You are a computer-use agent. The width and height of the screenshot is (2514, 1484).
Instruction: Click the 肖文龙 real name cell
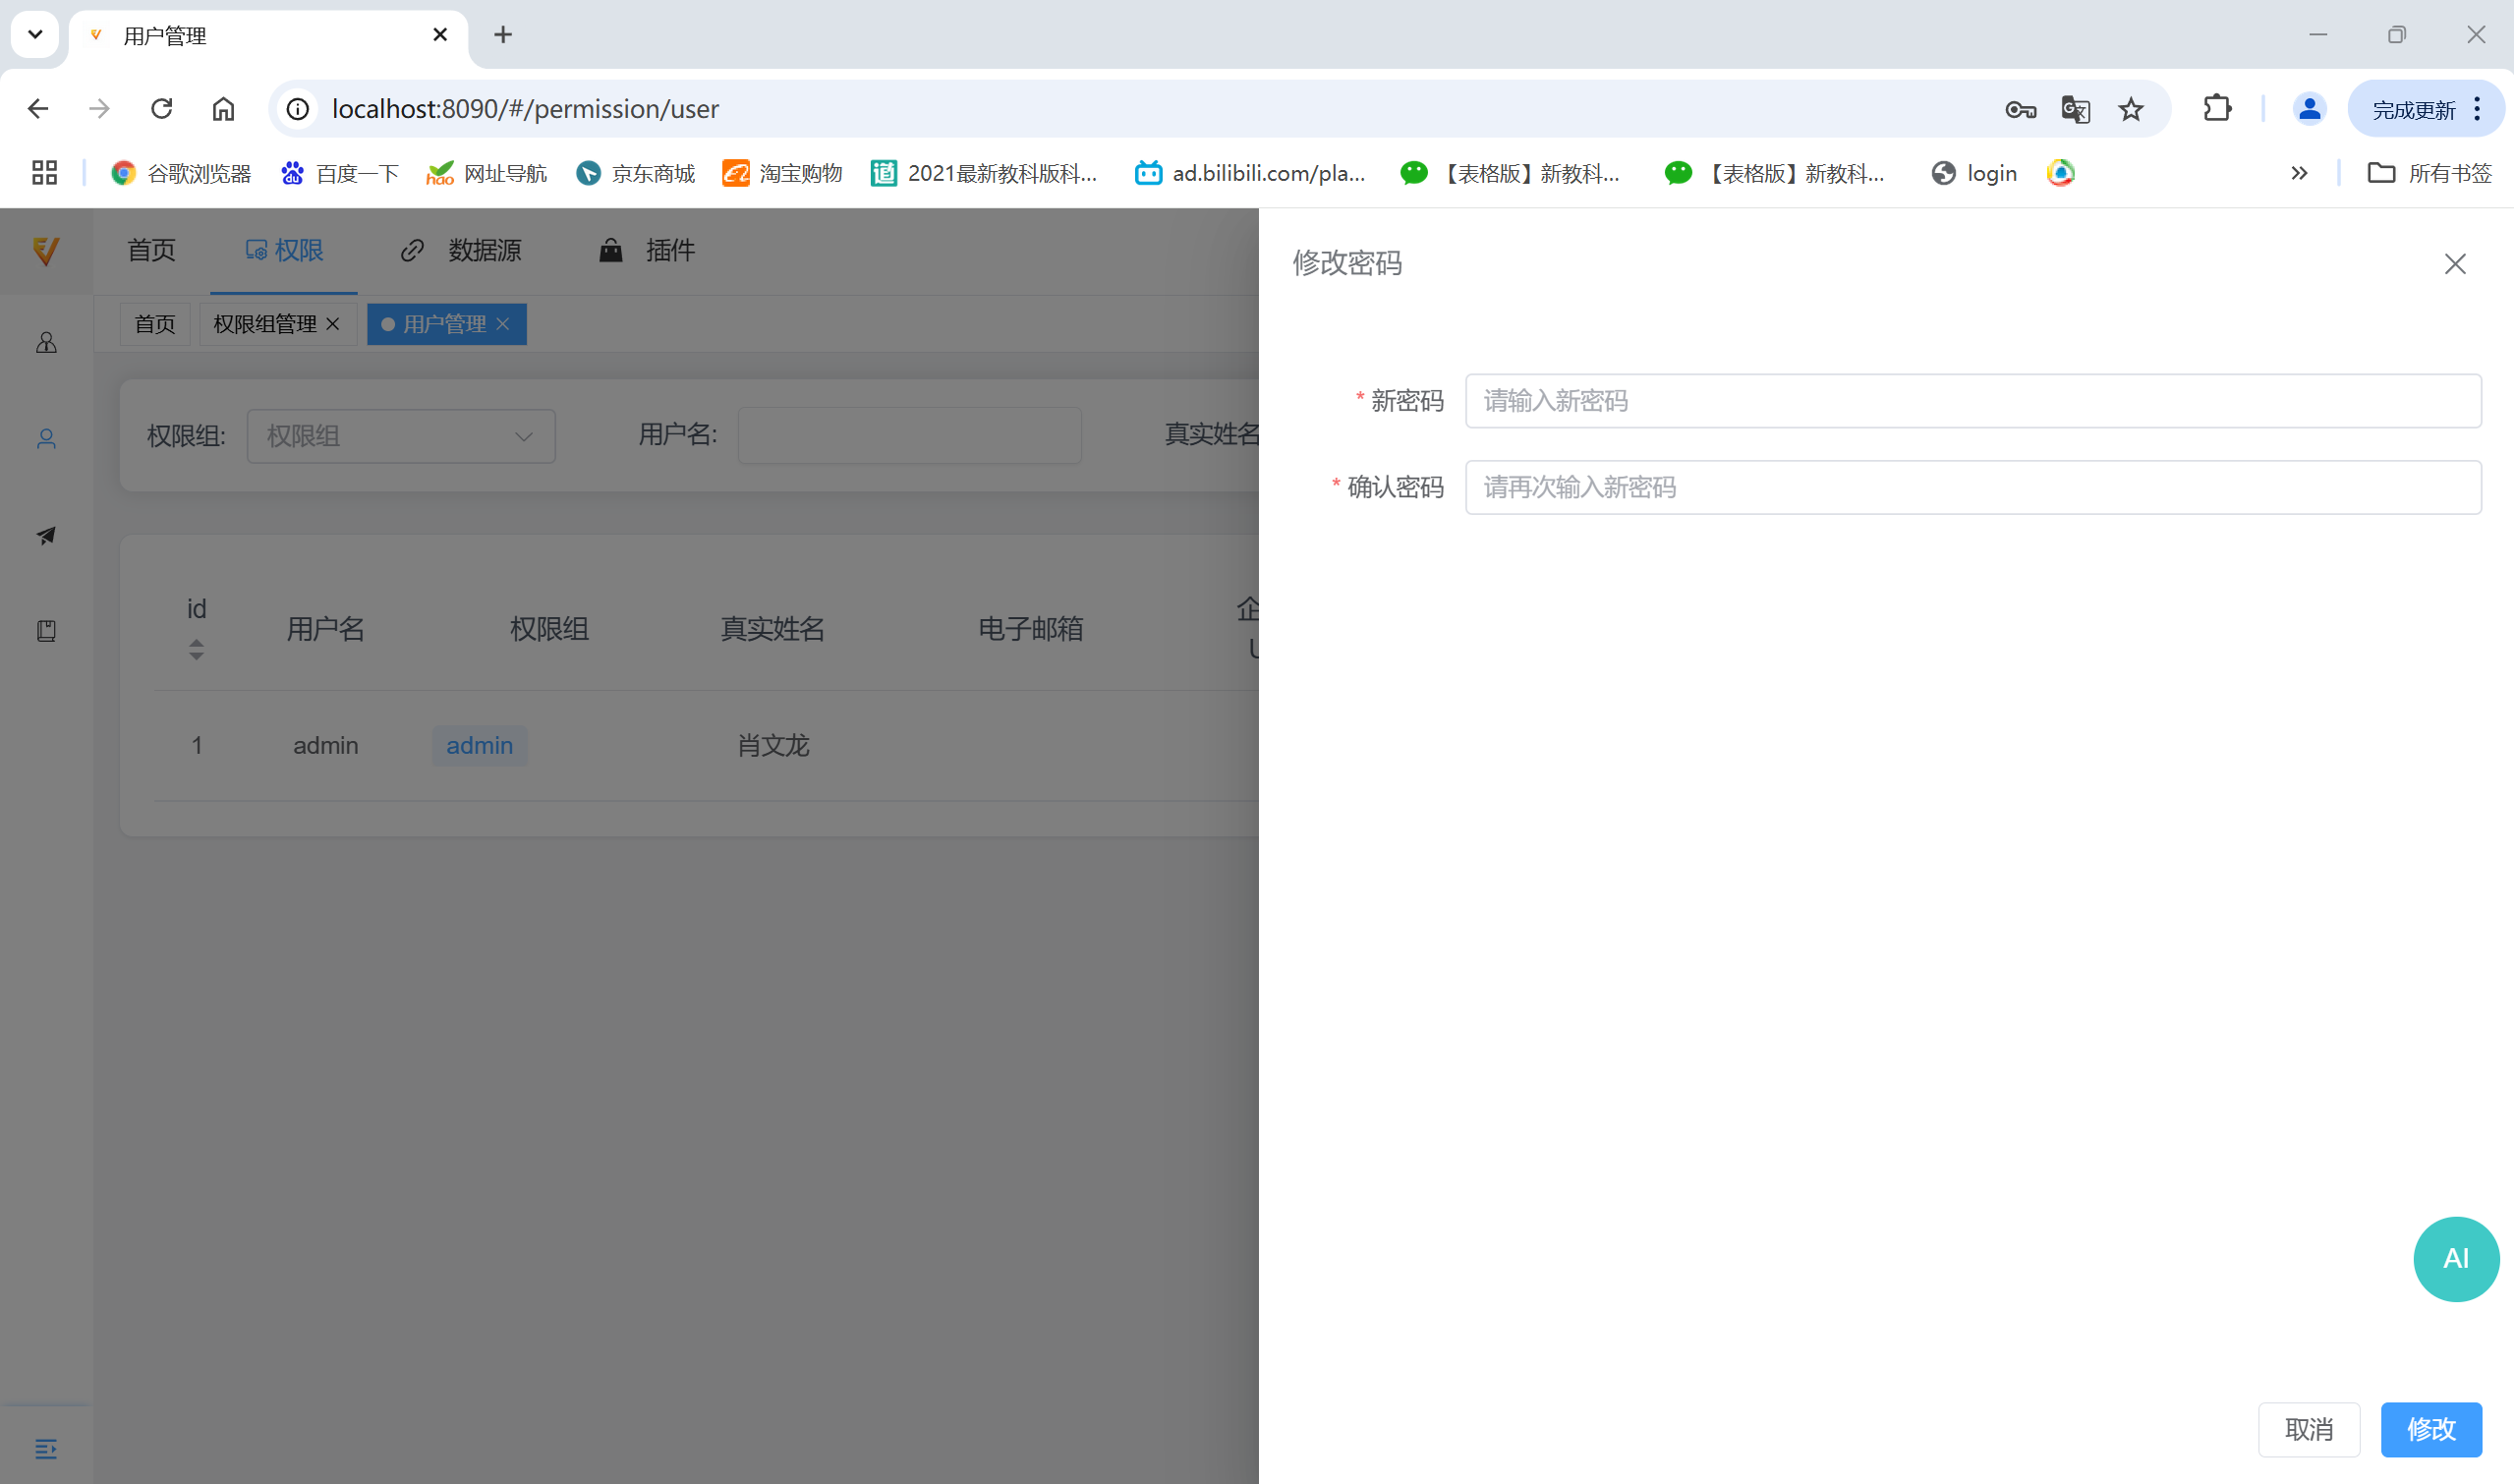(772, 745)
